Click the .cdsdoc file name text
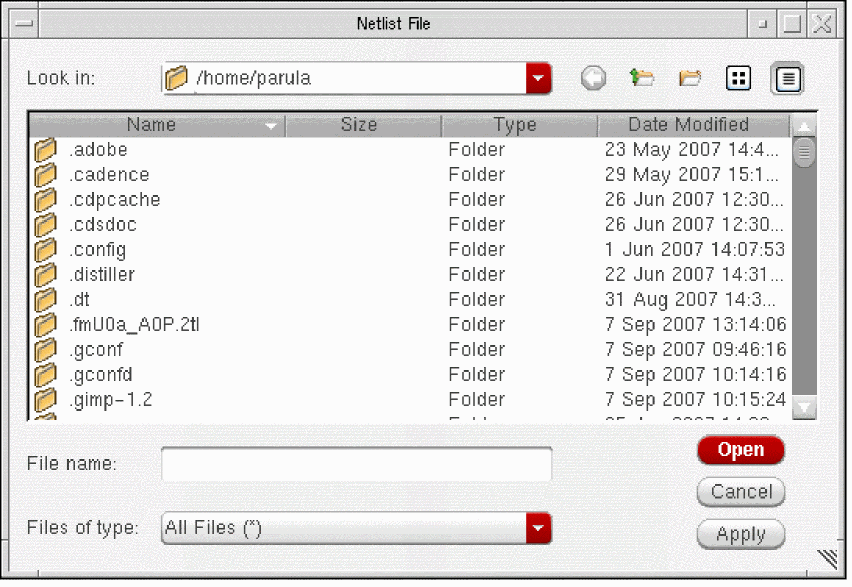The height and width of the screenshot is (587, 852). (103, 224)
